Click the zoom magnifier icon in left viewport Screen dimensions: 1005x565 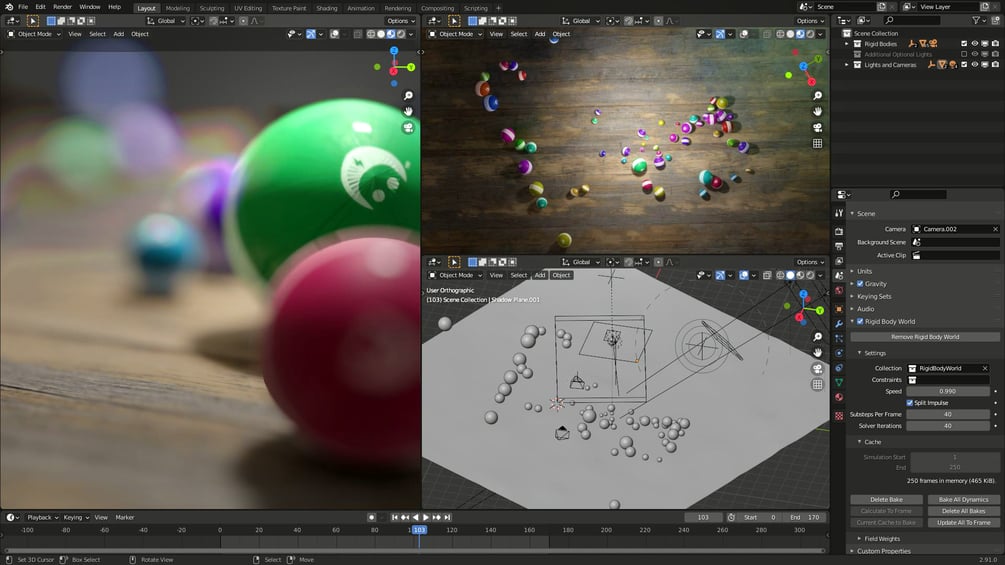[x=408, y=95]
